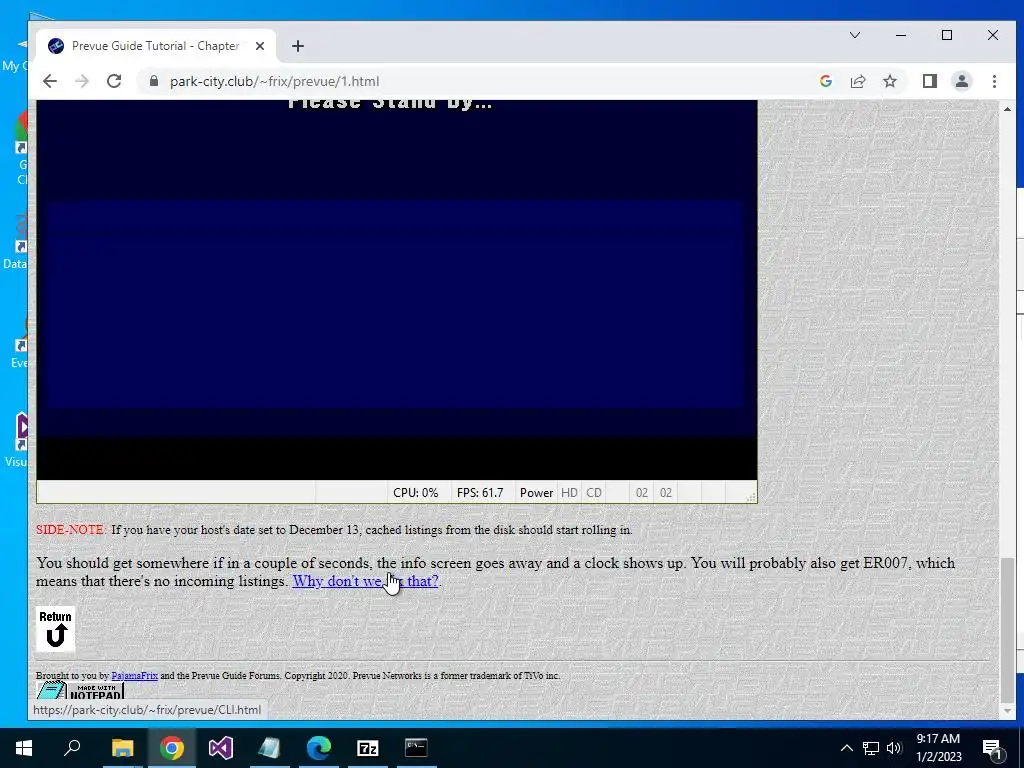
Task: Click the CD indicator in emulator status bar
Action: coord(594,493)
